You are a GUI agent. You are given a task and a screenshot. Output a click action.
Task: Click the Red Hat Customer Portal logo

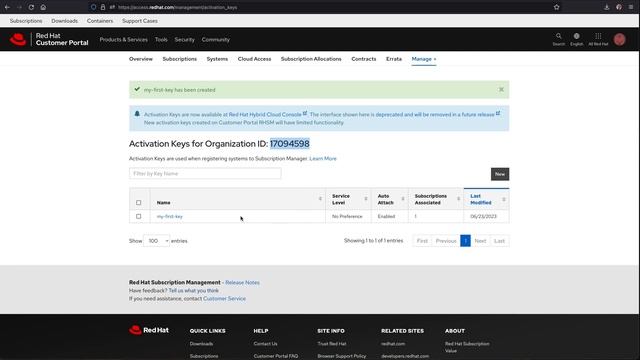[49, 39]
